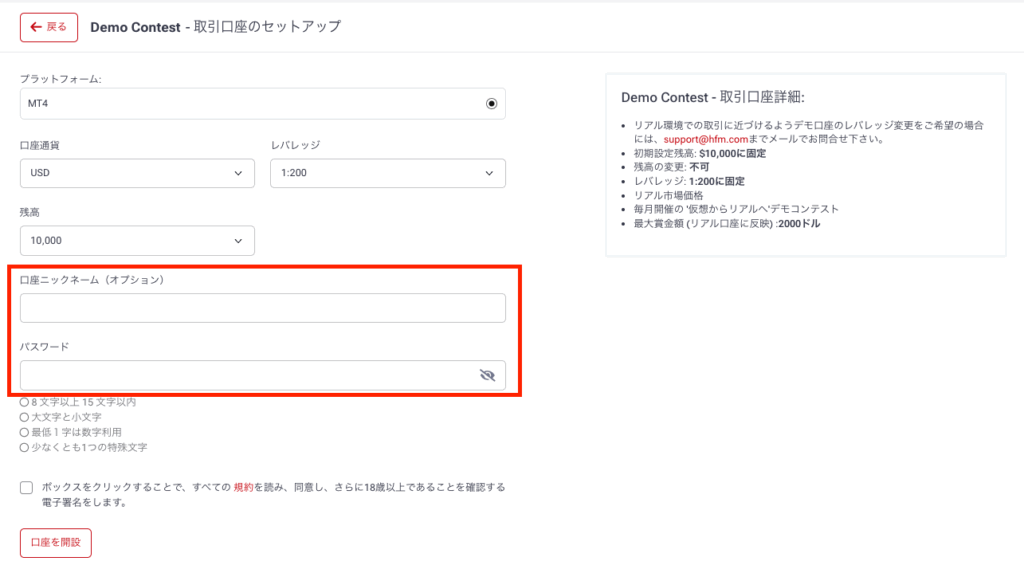
Task: Focus the パスワード input field
Action: tap(250, 374)
